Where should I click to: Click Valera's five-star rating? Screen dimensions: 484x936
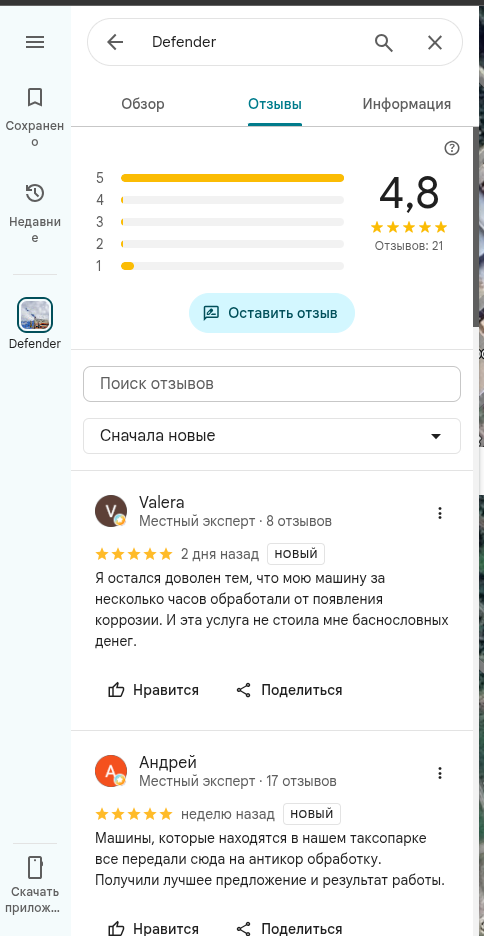pyautogui.click(x=134, y=554)
